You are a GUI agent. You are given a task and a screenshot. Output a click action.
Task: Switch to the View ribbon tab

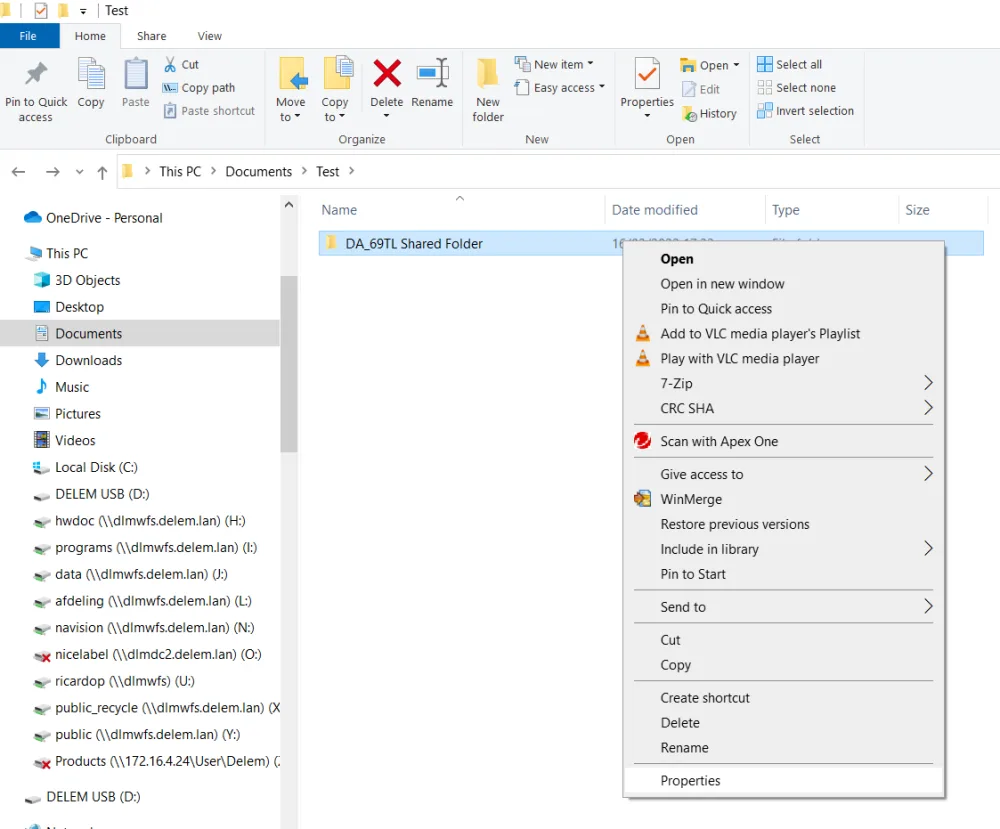[x=210, y=36]
